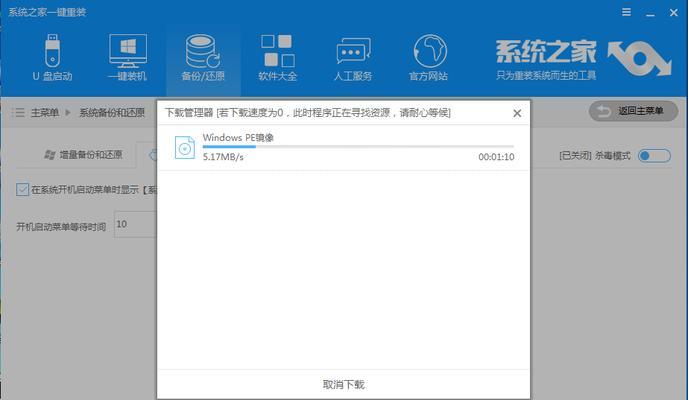
Task: Close the 系统之家 main window
Action: pos(674,13)
